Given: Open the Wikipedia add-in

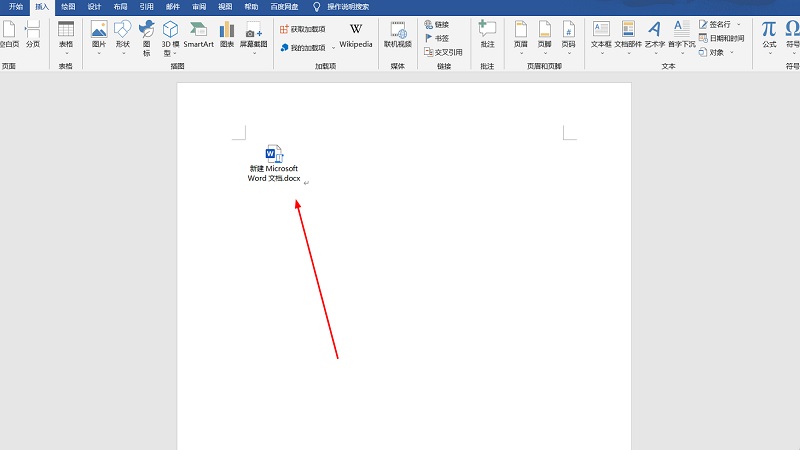Looking at the screenshot, I should (356, 35).
